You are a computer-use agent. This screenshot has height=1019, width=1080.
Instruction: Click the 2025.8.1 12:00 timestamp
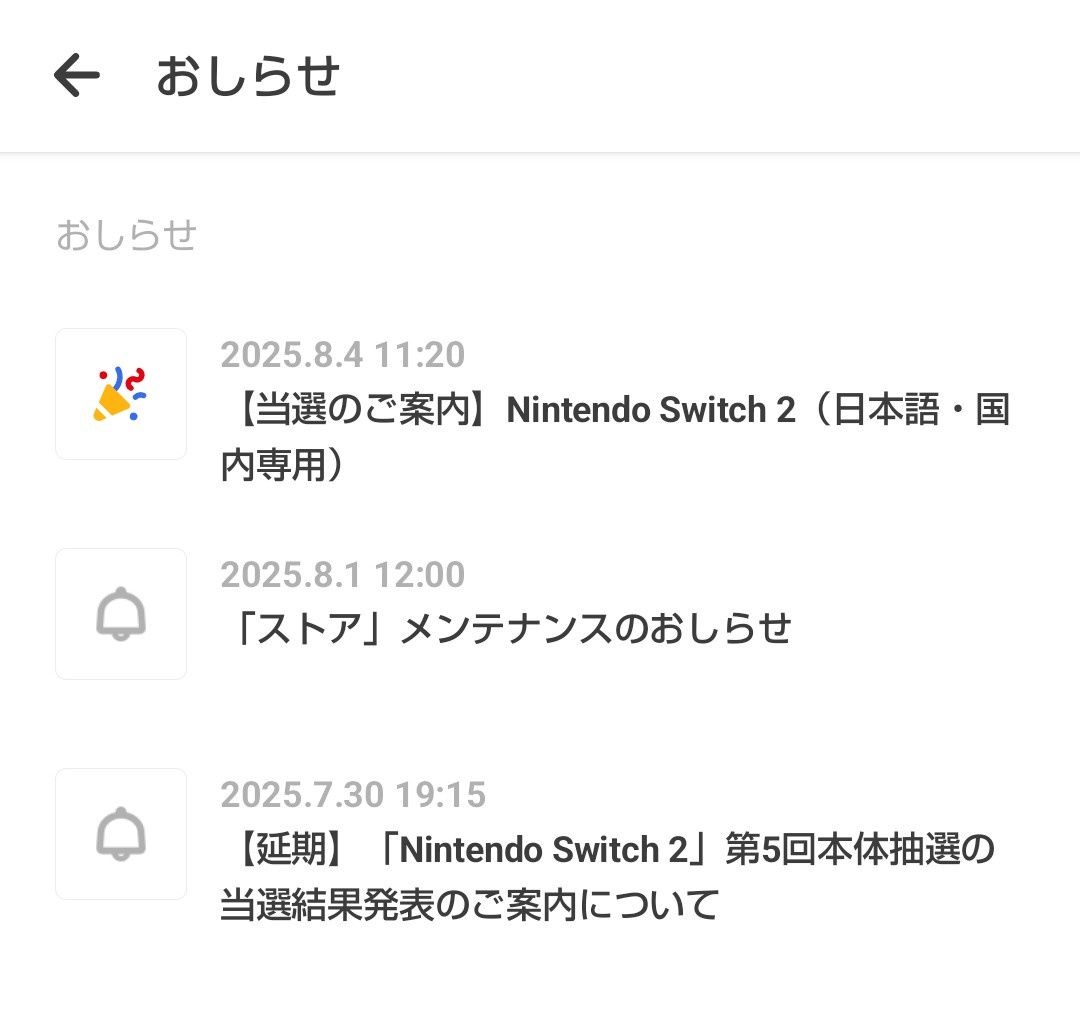coord(342,575)
